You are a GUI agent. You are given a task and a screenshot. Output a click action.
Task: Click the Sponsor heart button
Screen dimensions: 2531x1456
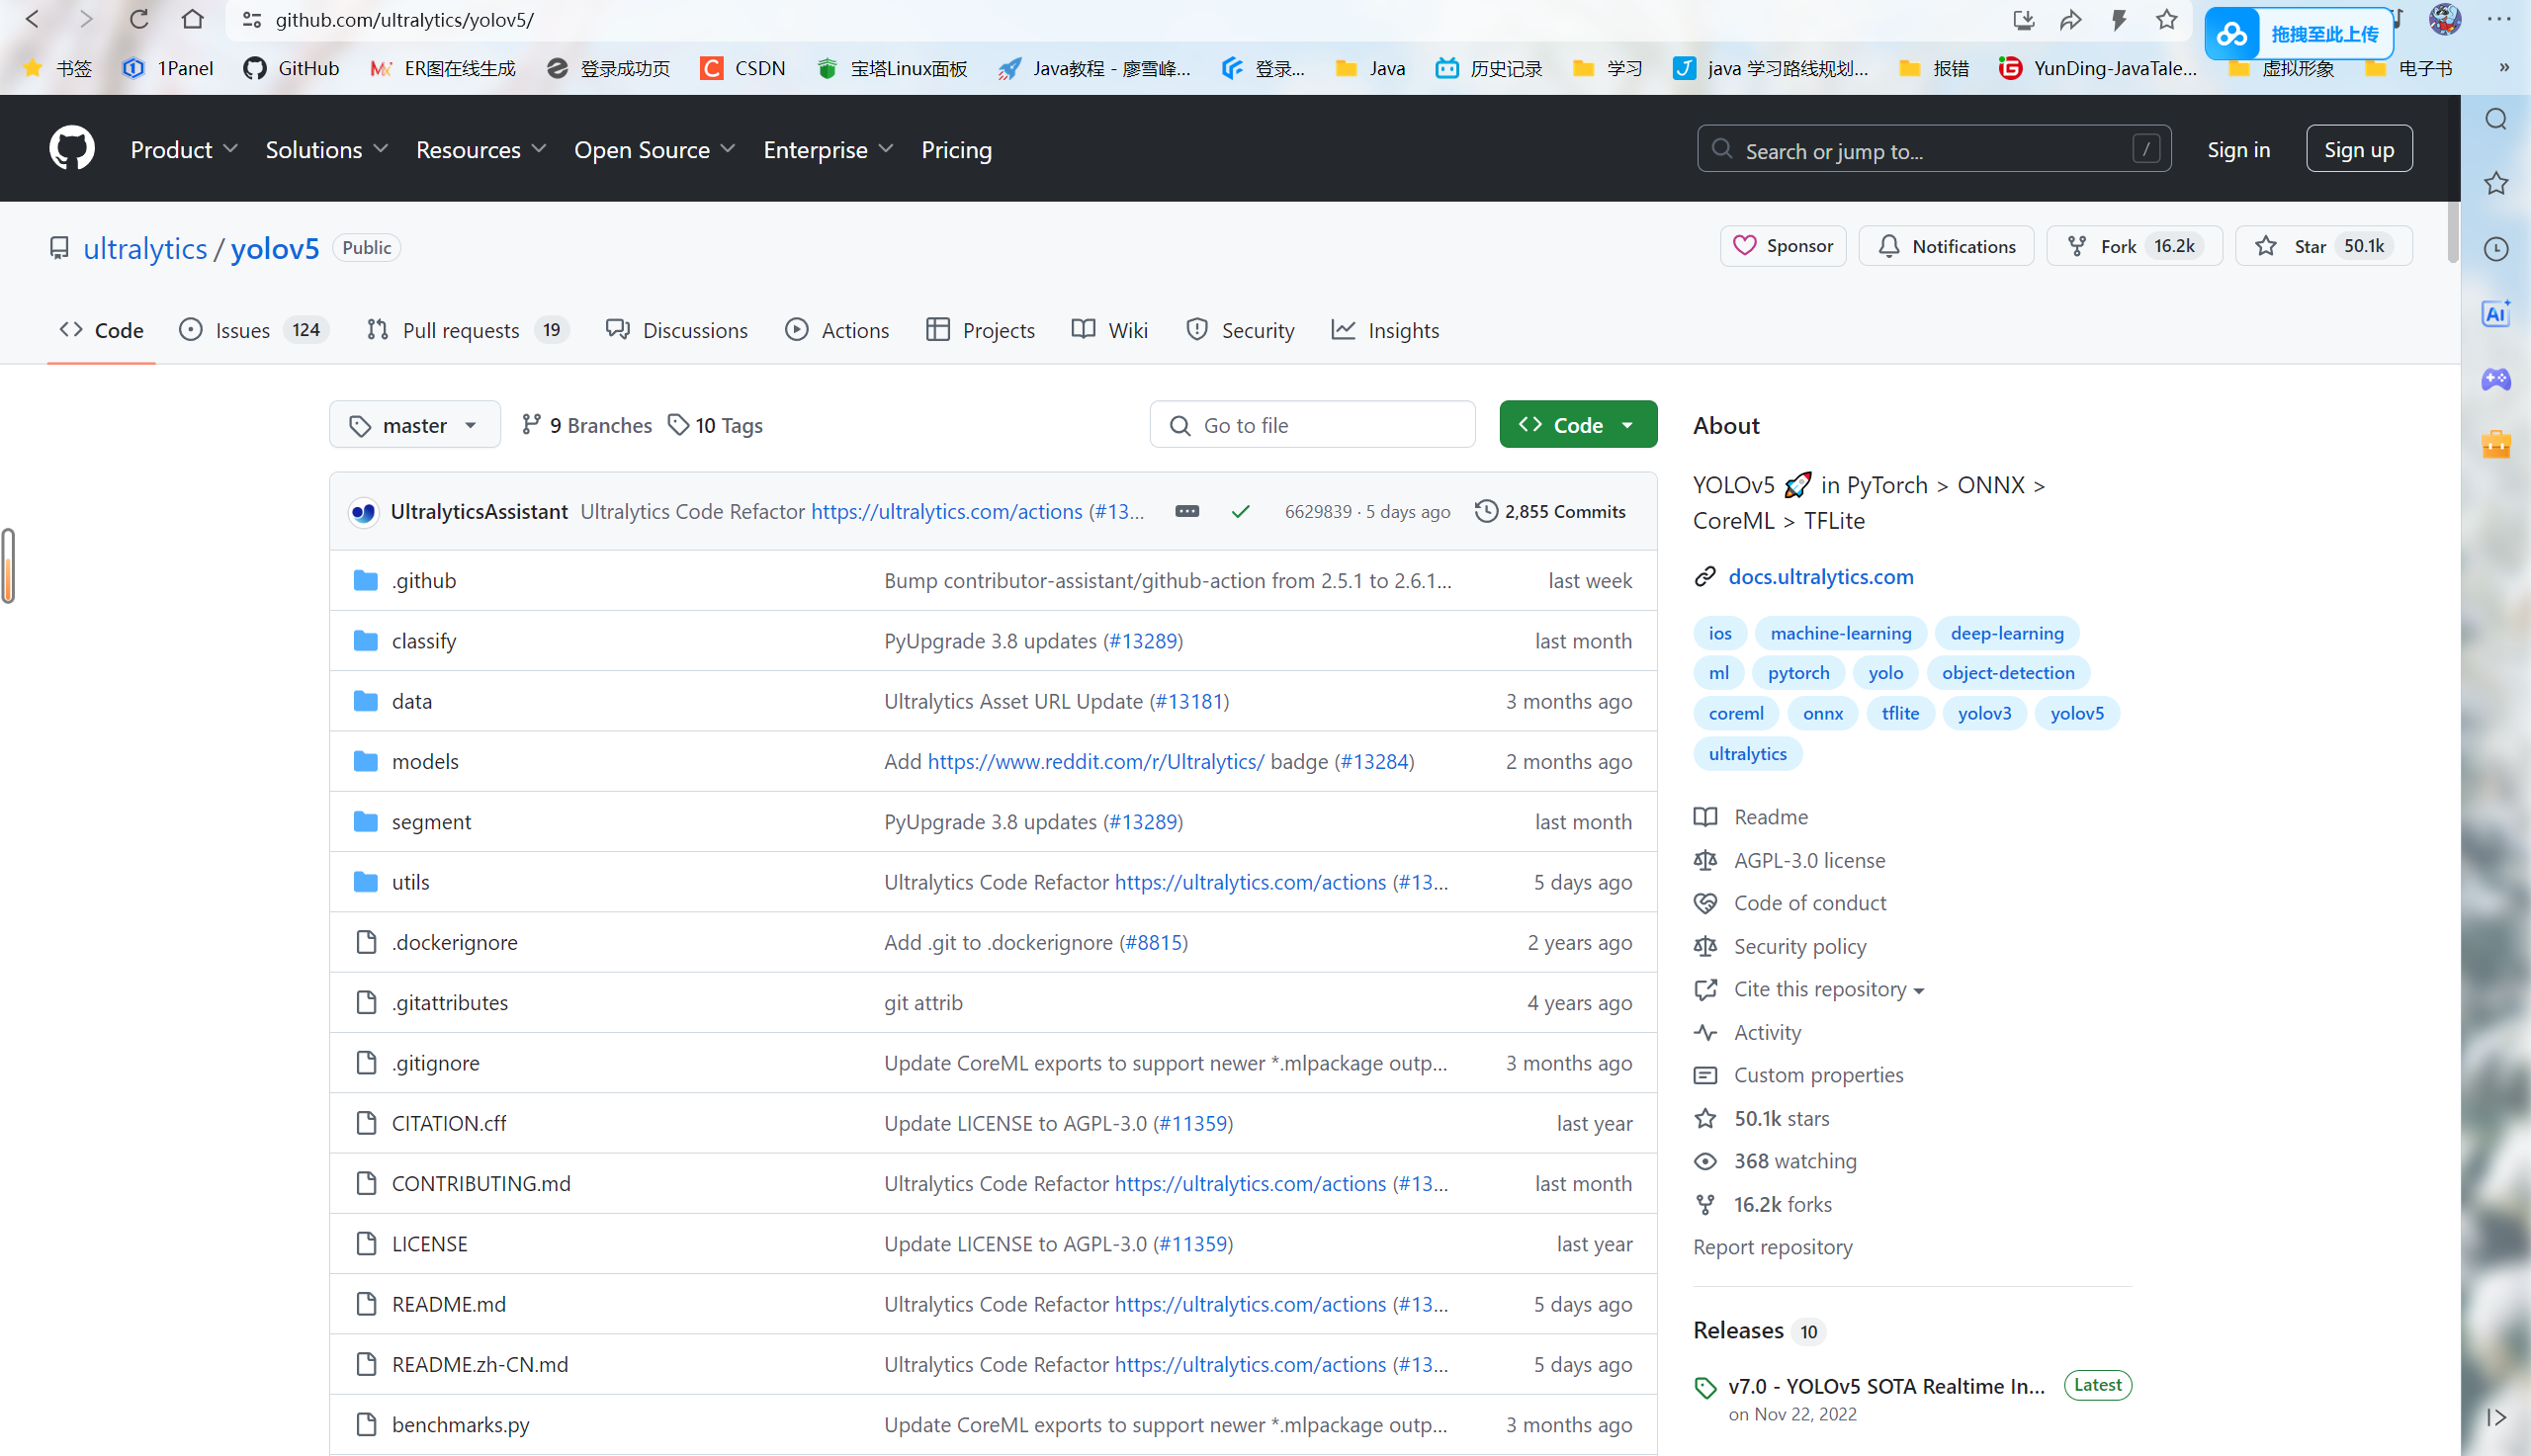point(1783,246)
